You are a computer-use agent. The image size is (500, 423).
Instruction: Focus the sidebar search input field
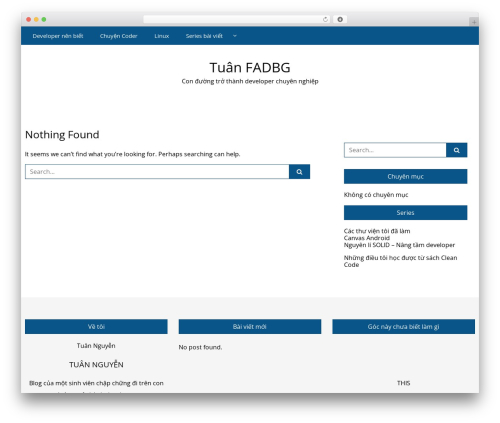[395, 150]
